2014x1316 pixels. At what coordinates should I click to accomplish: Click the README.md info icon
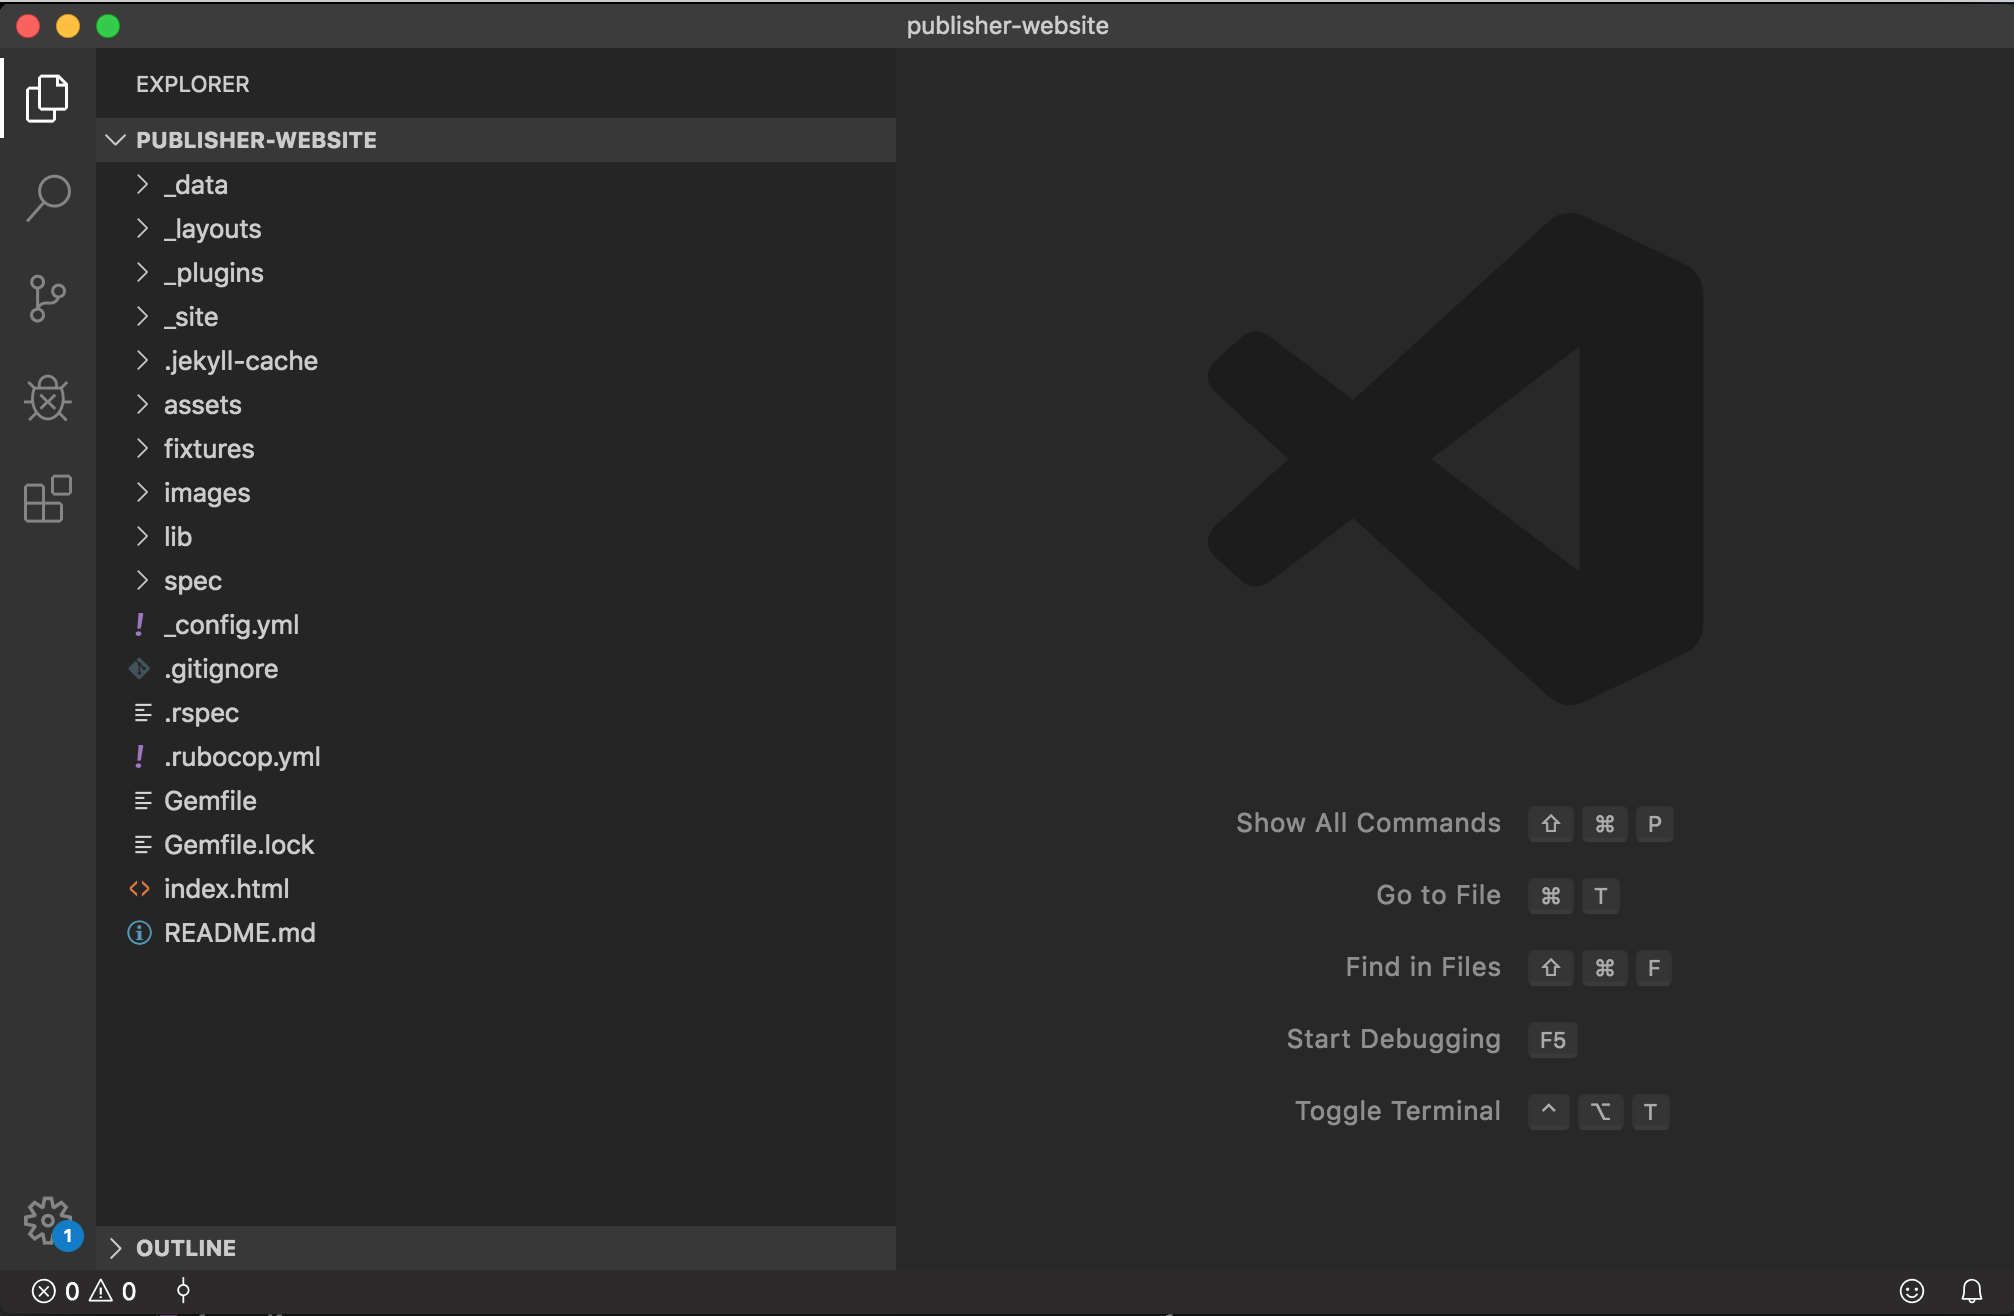pyautogui.click(x=140, y=933)
